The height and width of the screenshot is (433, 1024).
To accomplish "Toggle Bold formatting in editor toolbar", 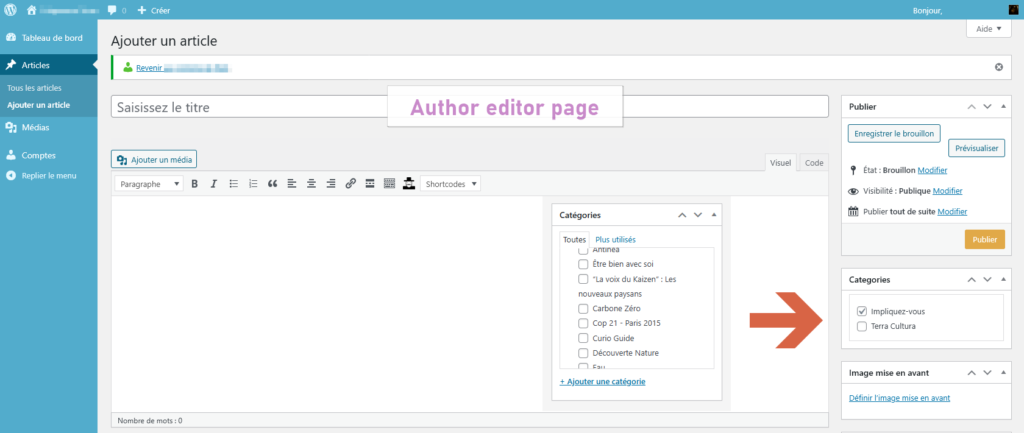I will point(195,184).
